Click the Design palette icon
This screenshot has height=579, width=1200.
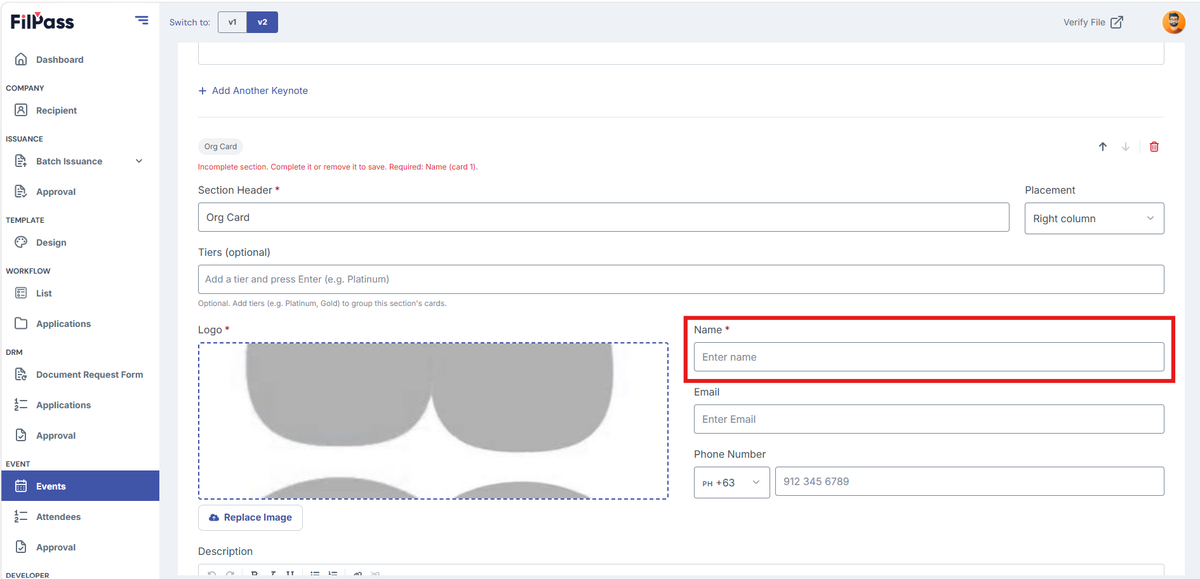click(x=21, y=242)
